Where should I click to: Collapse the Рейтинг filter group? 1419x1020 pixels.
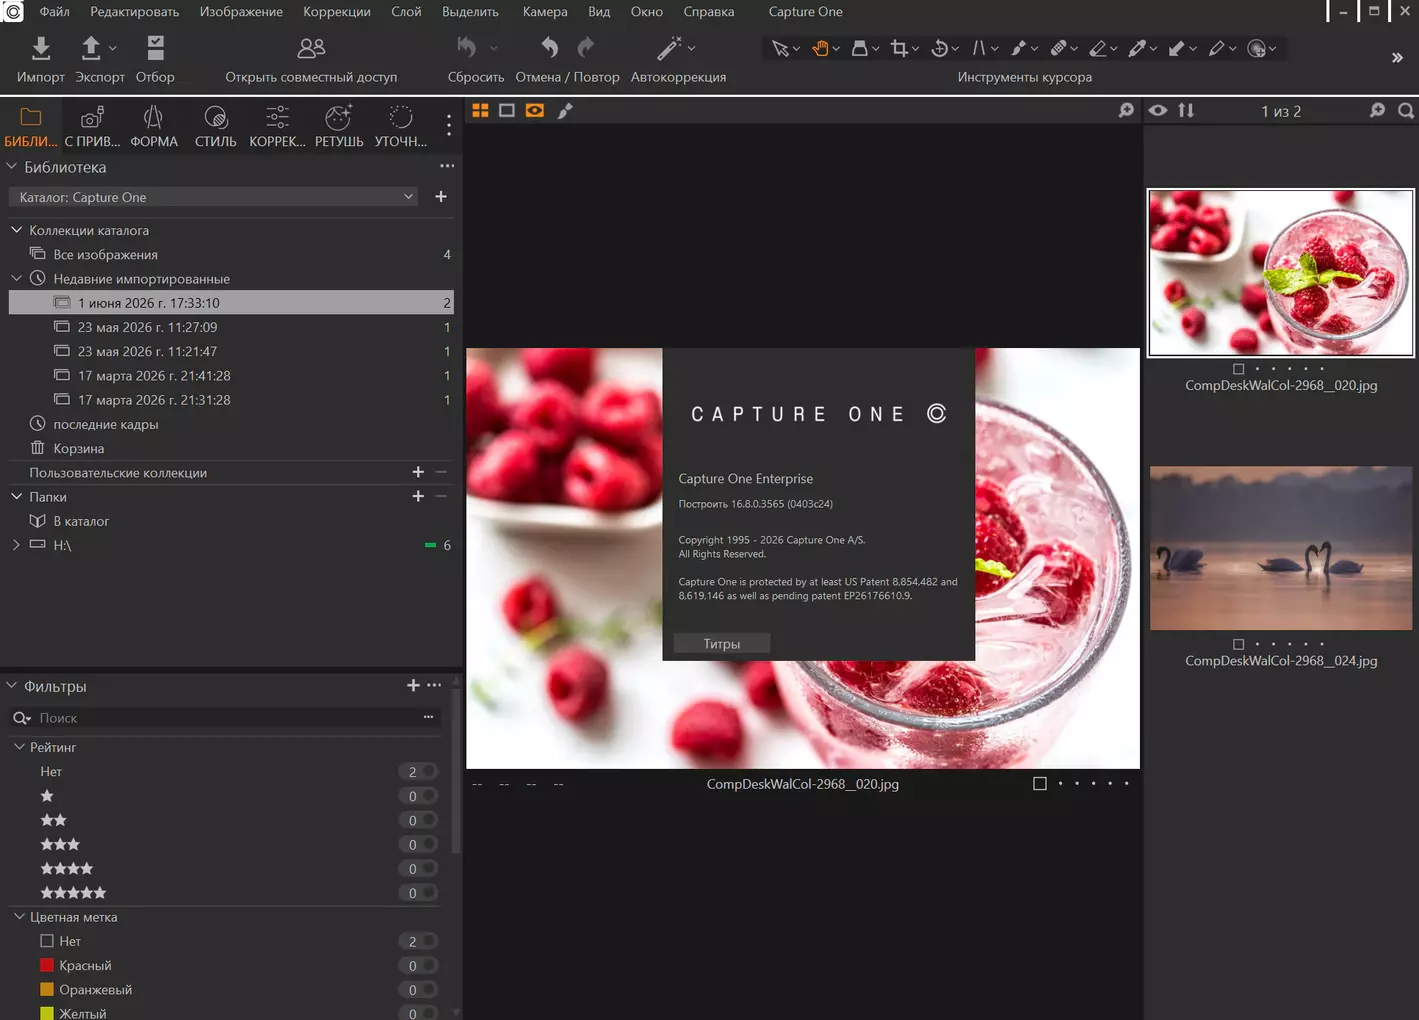[x=19, y=747]
